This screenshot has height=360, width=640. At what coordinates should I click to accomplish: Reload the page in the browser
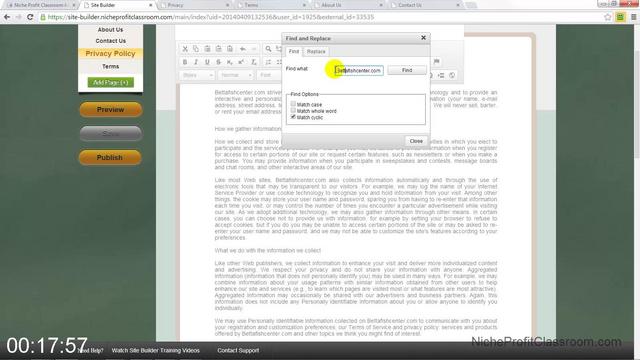pyautogui.click(x=30, y=17)
